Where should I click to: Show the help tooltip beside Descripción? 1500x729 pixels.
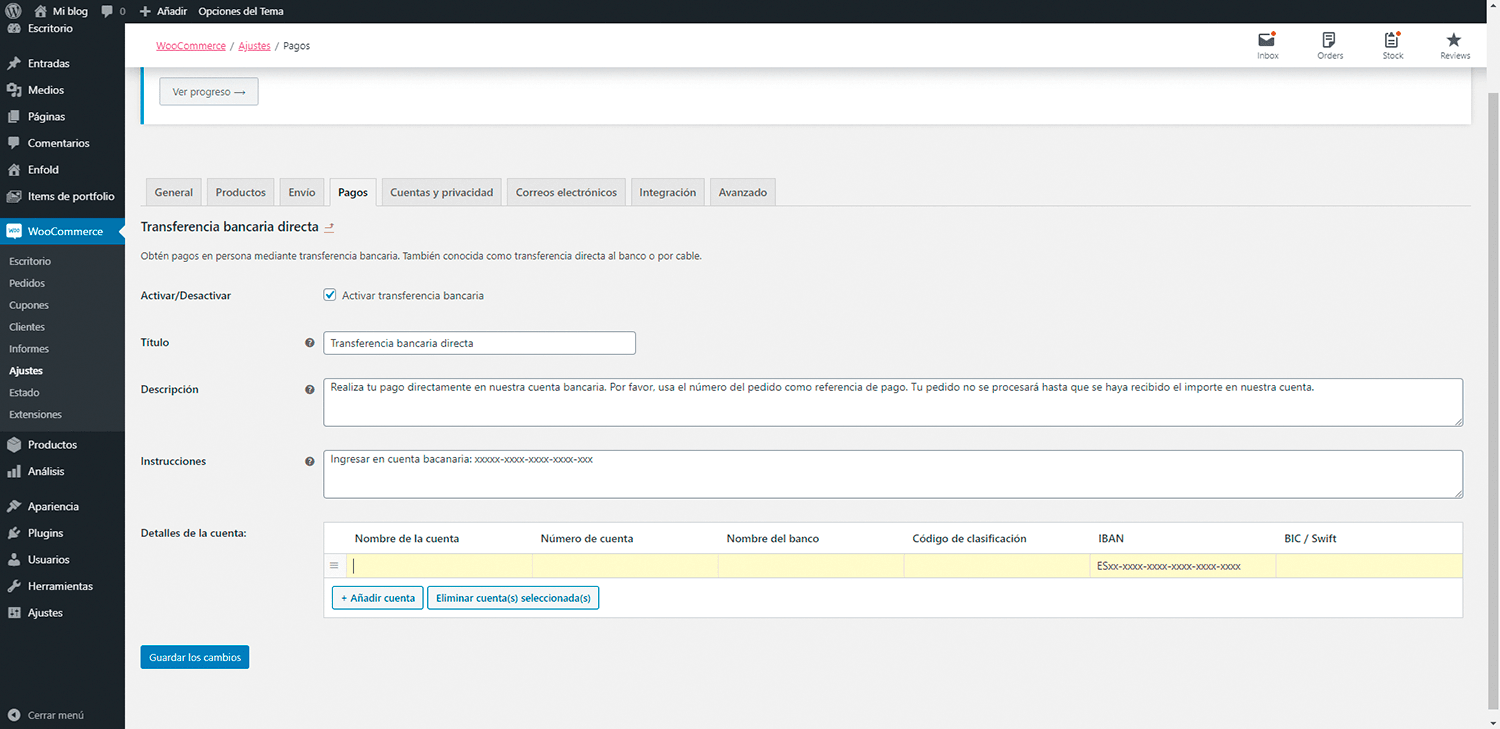click(x=310, y=390)
